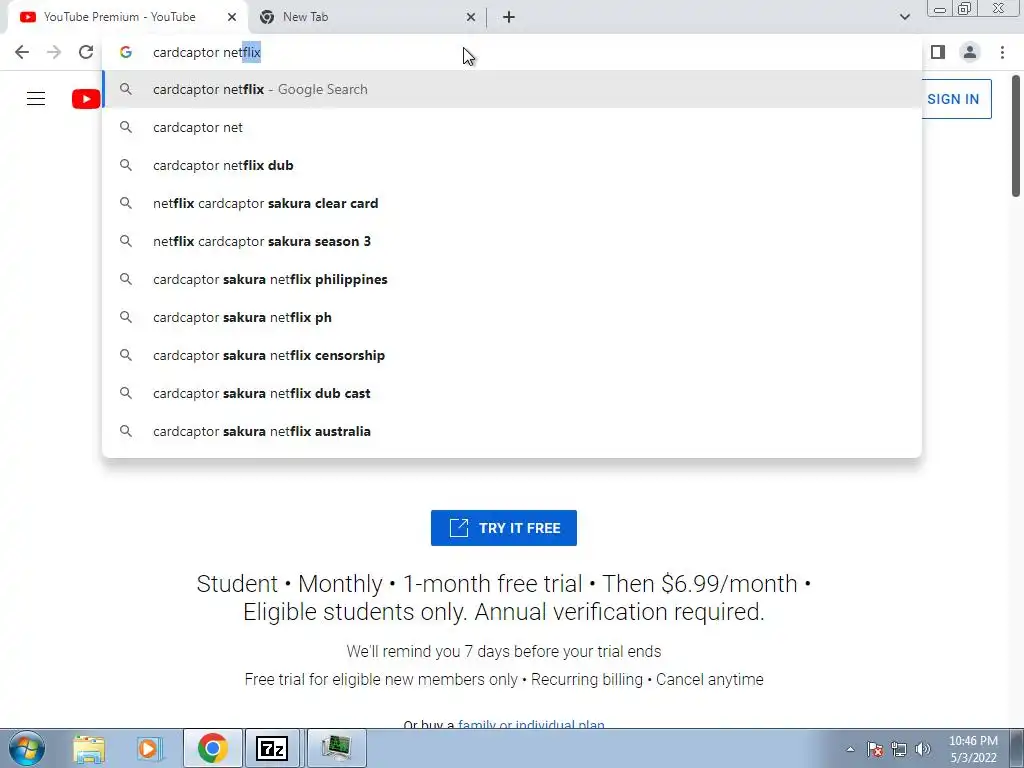1024x768 pixels.
Task: Launch Windows Media Player from taskbar
Action: pos(149,748)
